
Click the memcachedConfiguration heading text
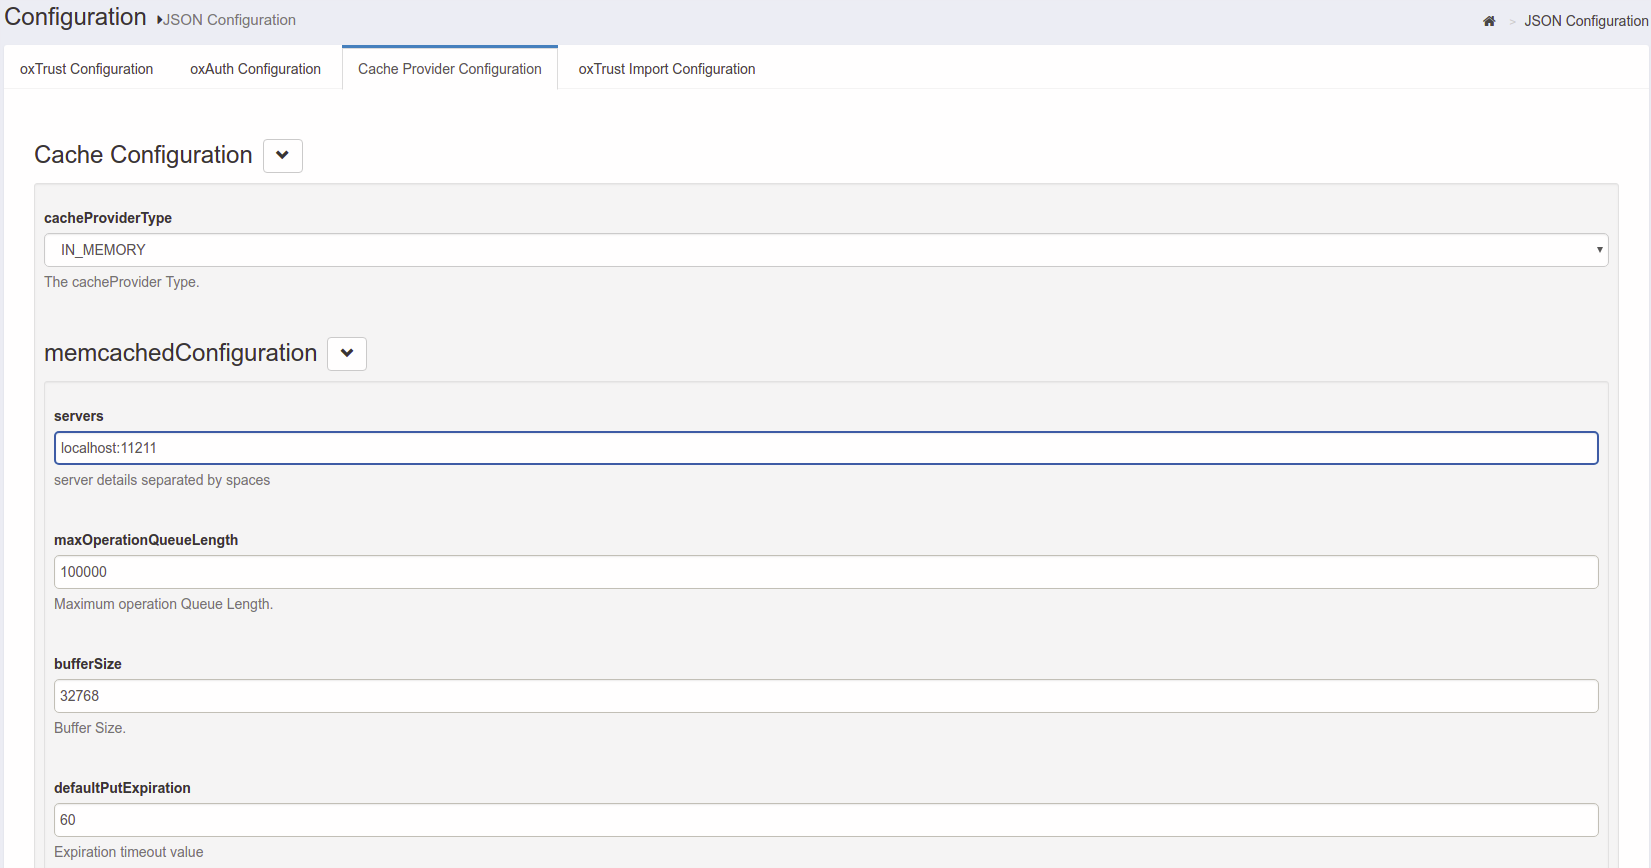(x=180, y=353)
